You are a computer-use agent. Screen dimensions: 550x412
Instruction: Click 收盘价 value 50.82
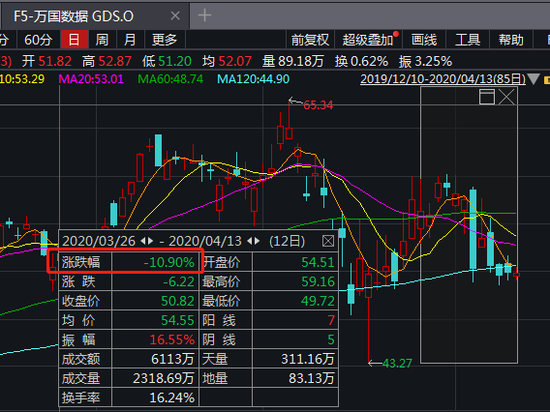point(177,301)
